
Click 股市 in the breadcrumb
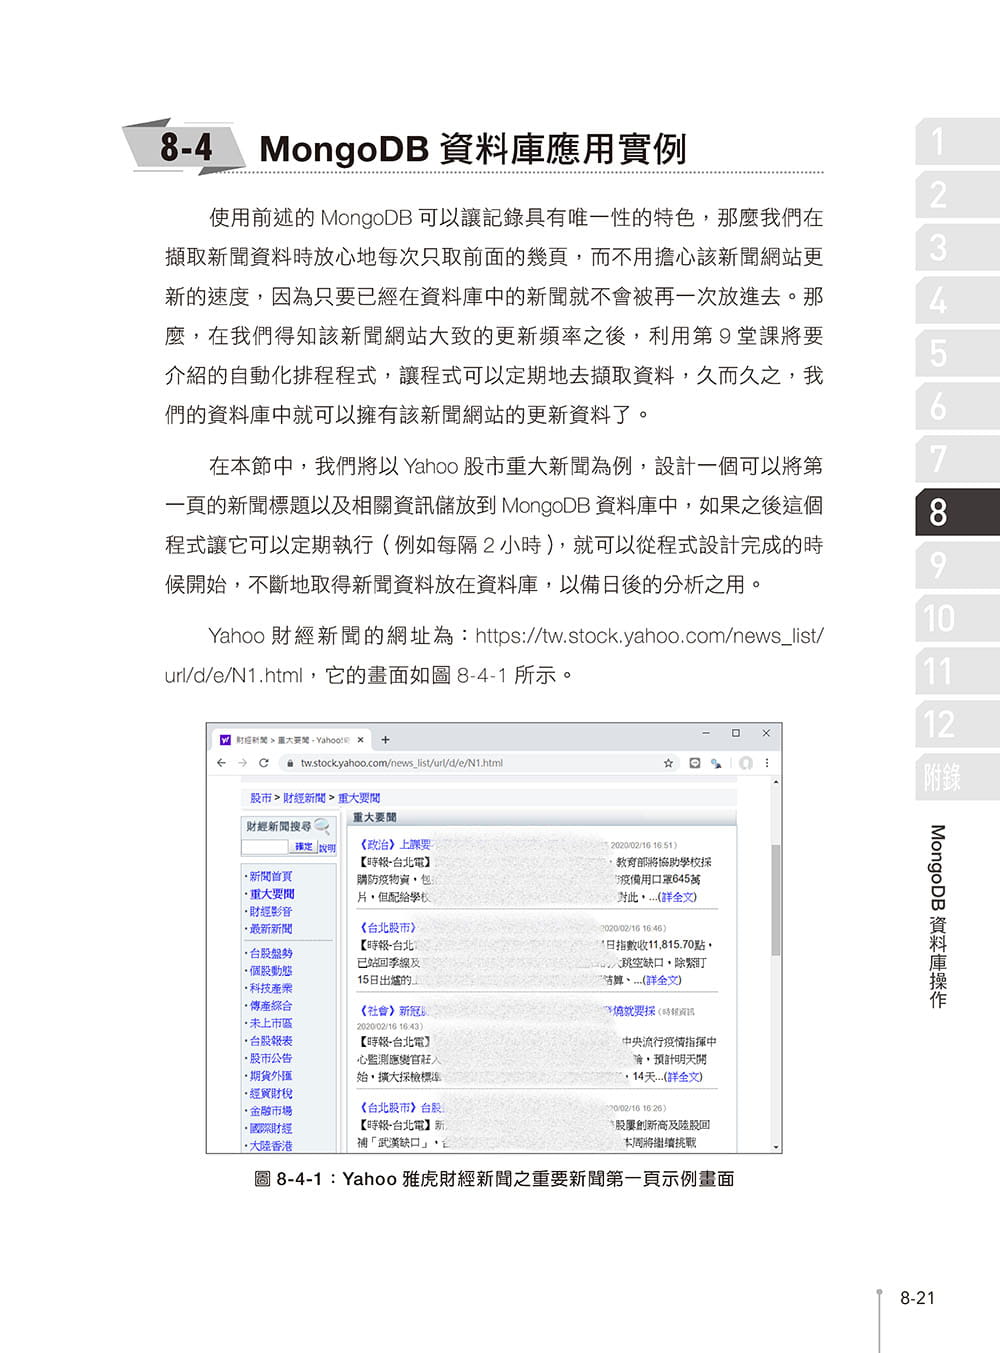coord(261,798)
